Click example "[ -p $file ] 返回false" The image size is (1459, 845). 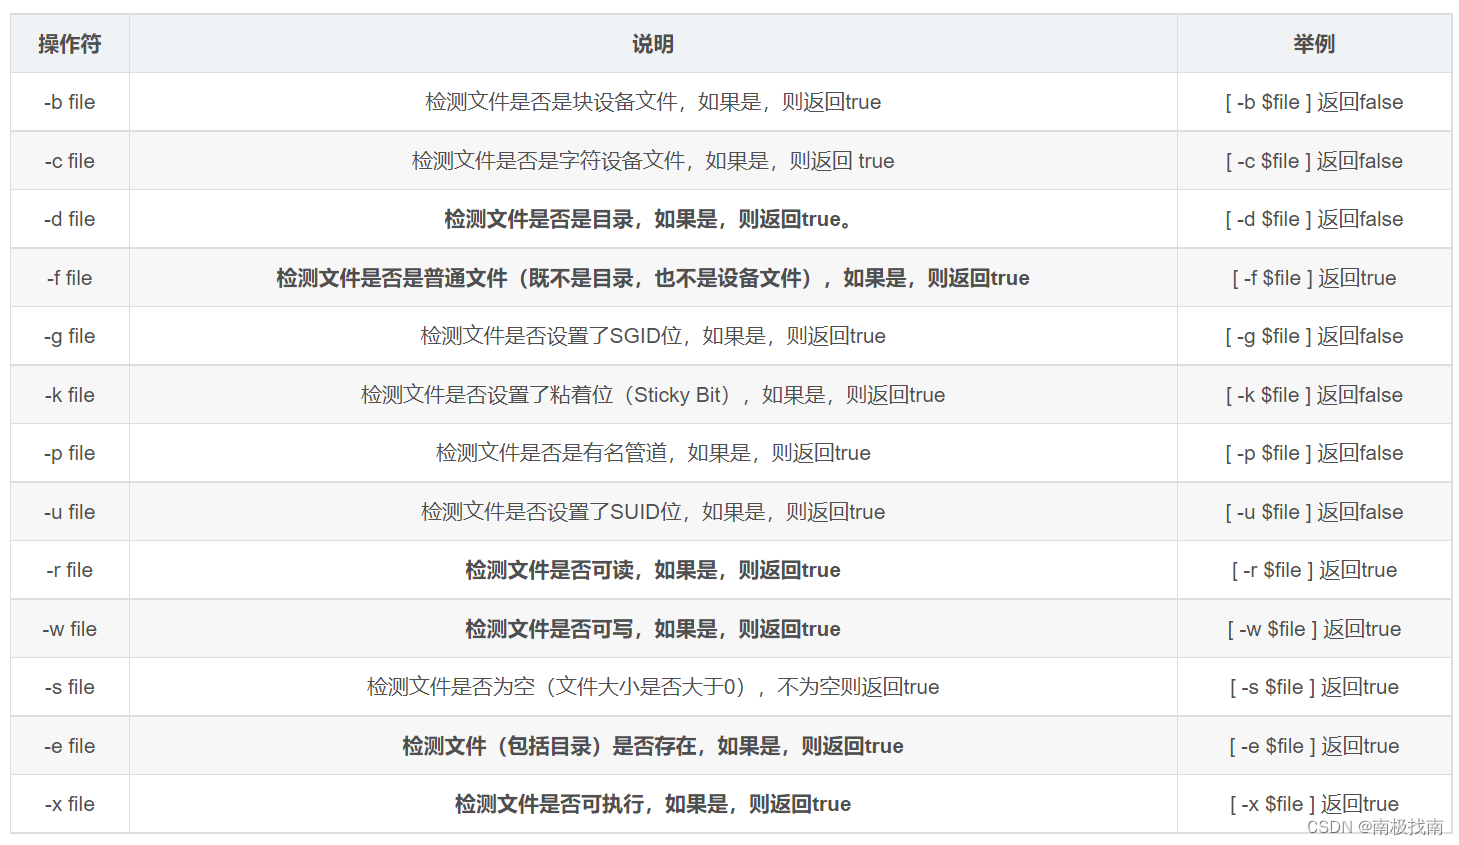[x=1314, y=453]
